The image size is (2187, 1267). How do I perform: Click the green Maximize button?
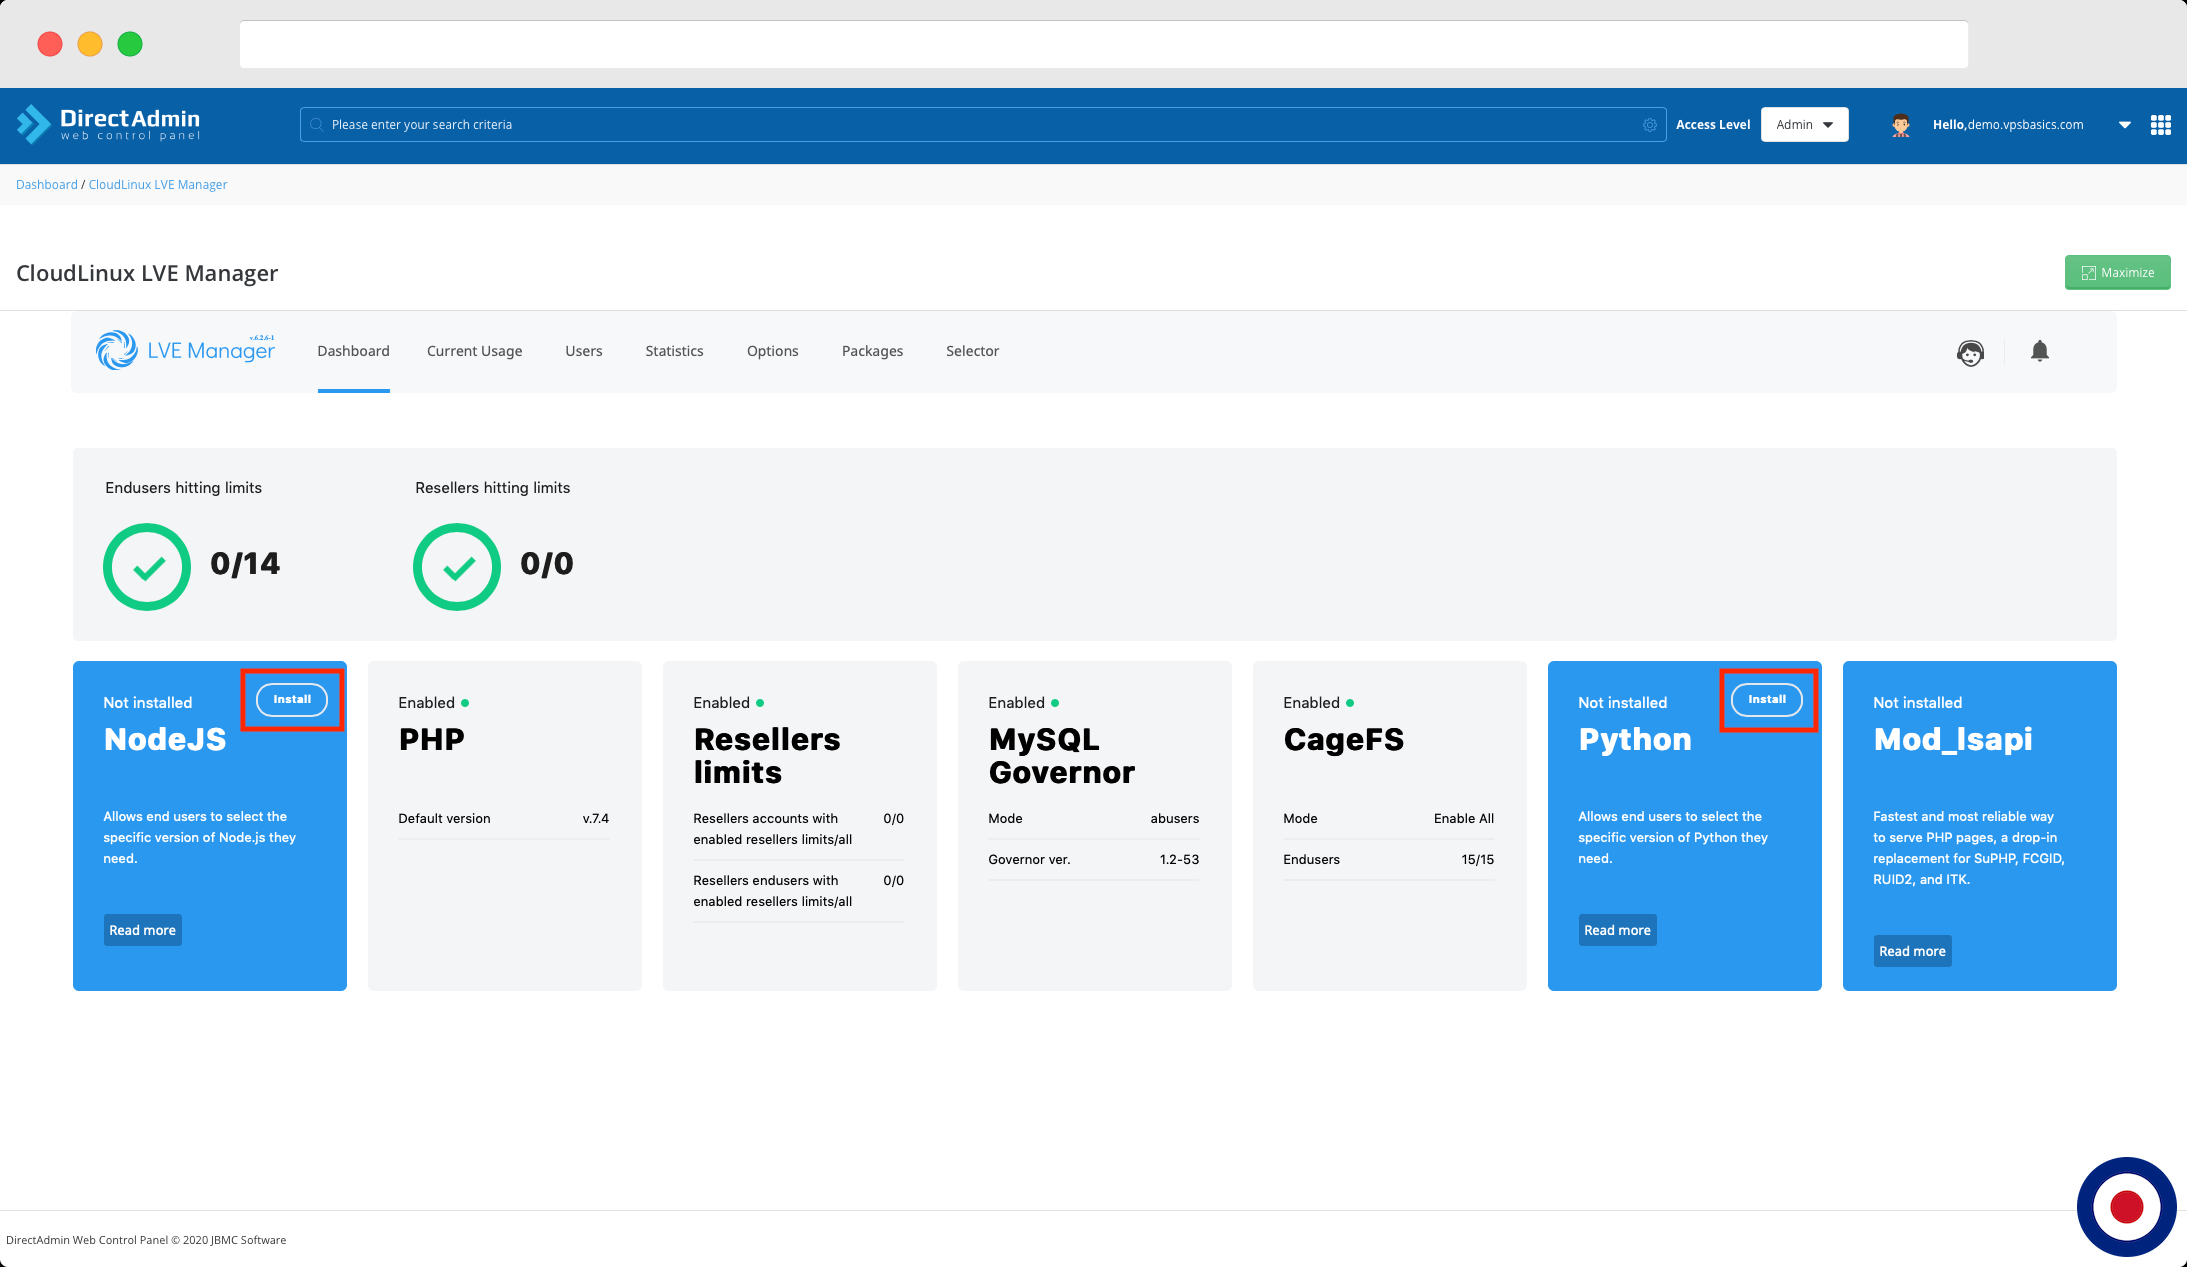[2117, 272]
